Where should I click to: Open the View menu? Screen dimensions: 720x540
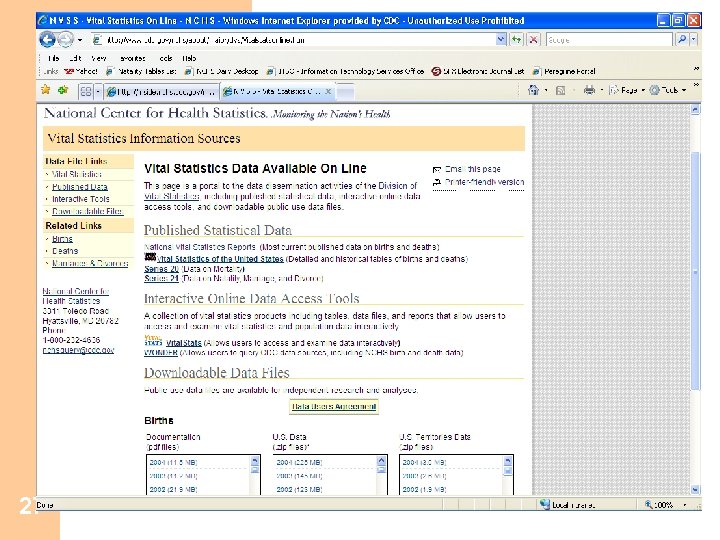(99, 58)
